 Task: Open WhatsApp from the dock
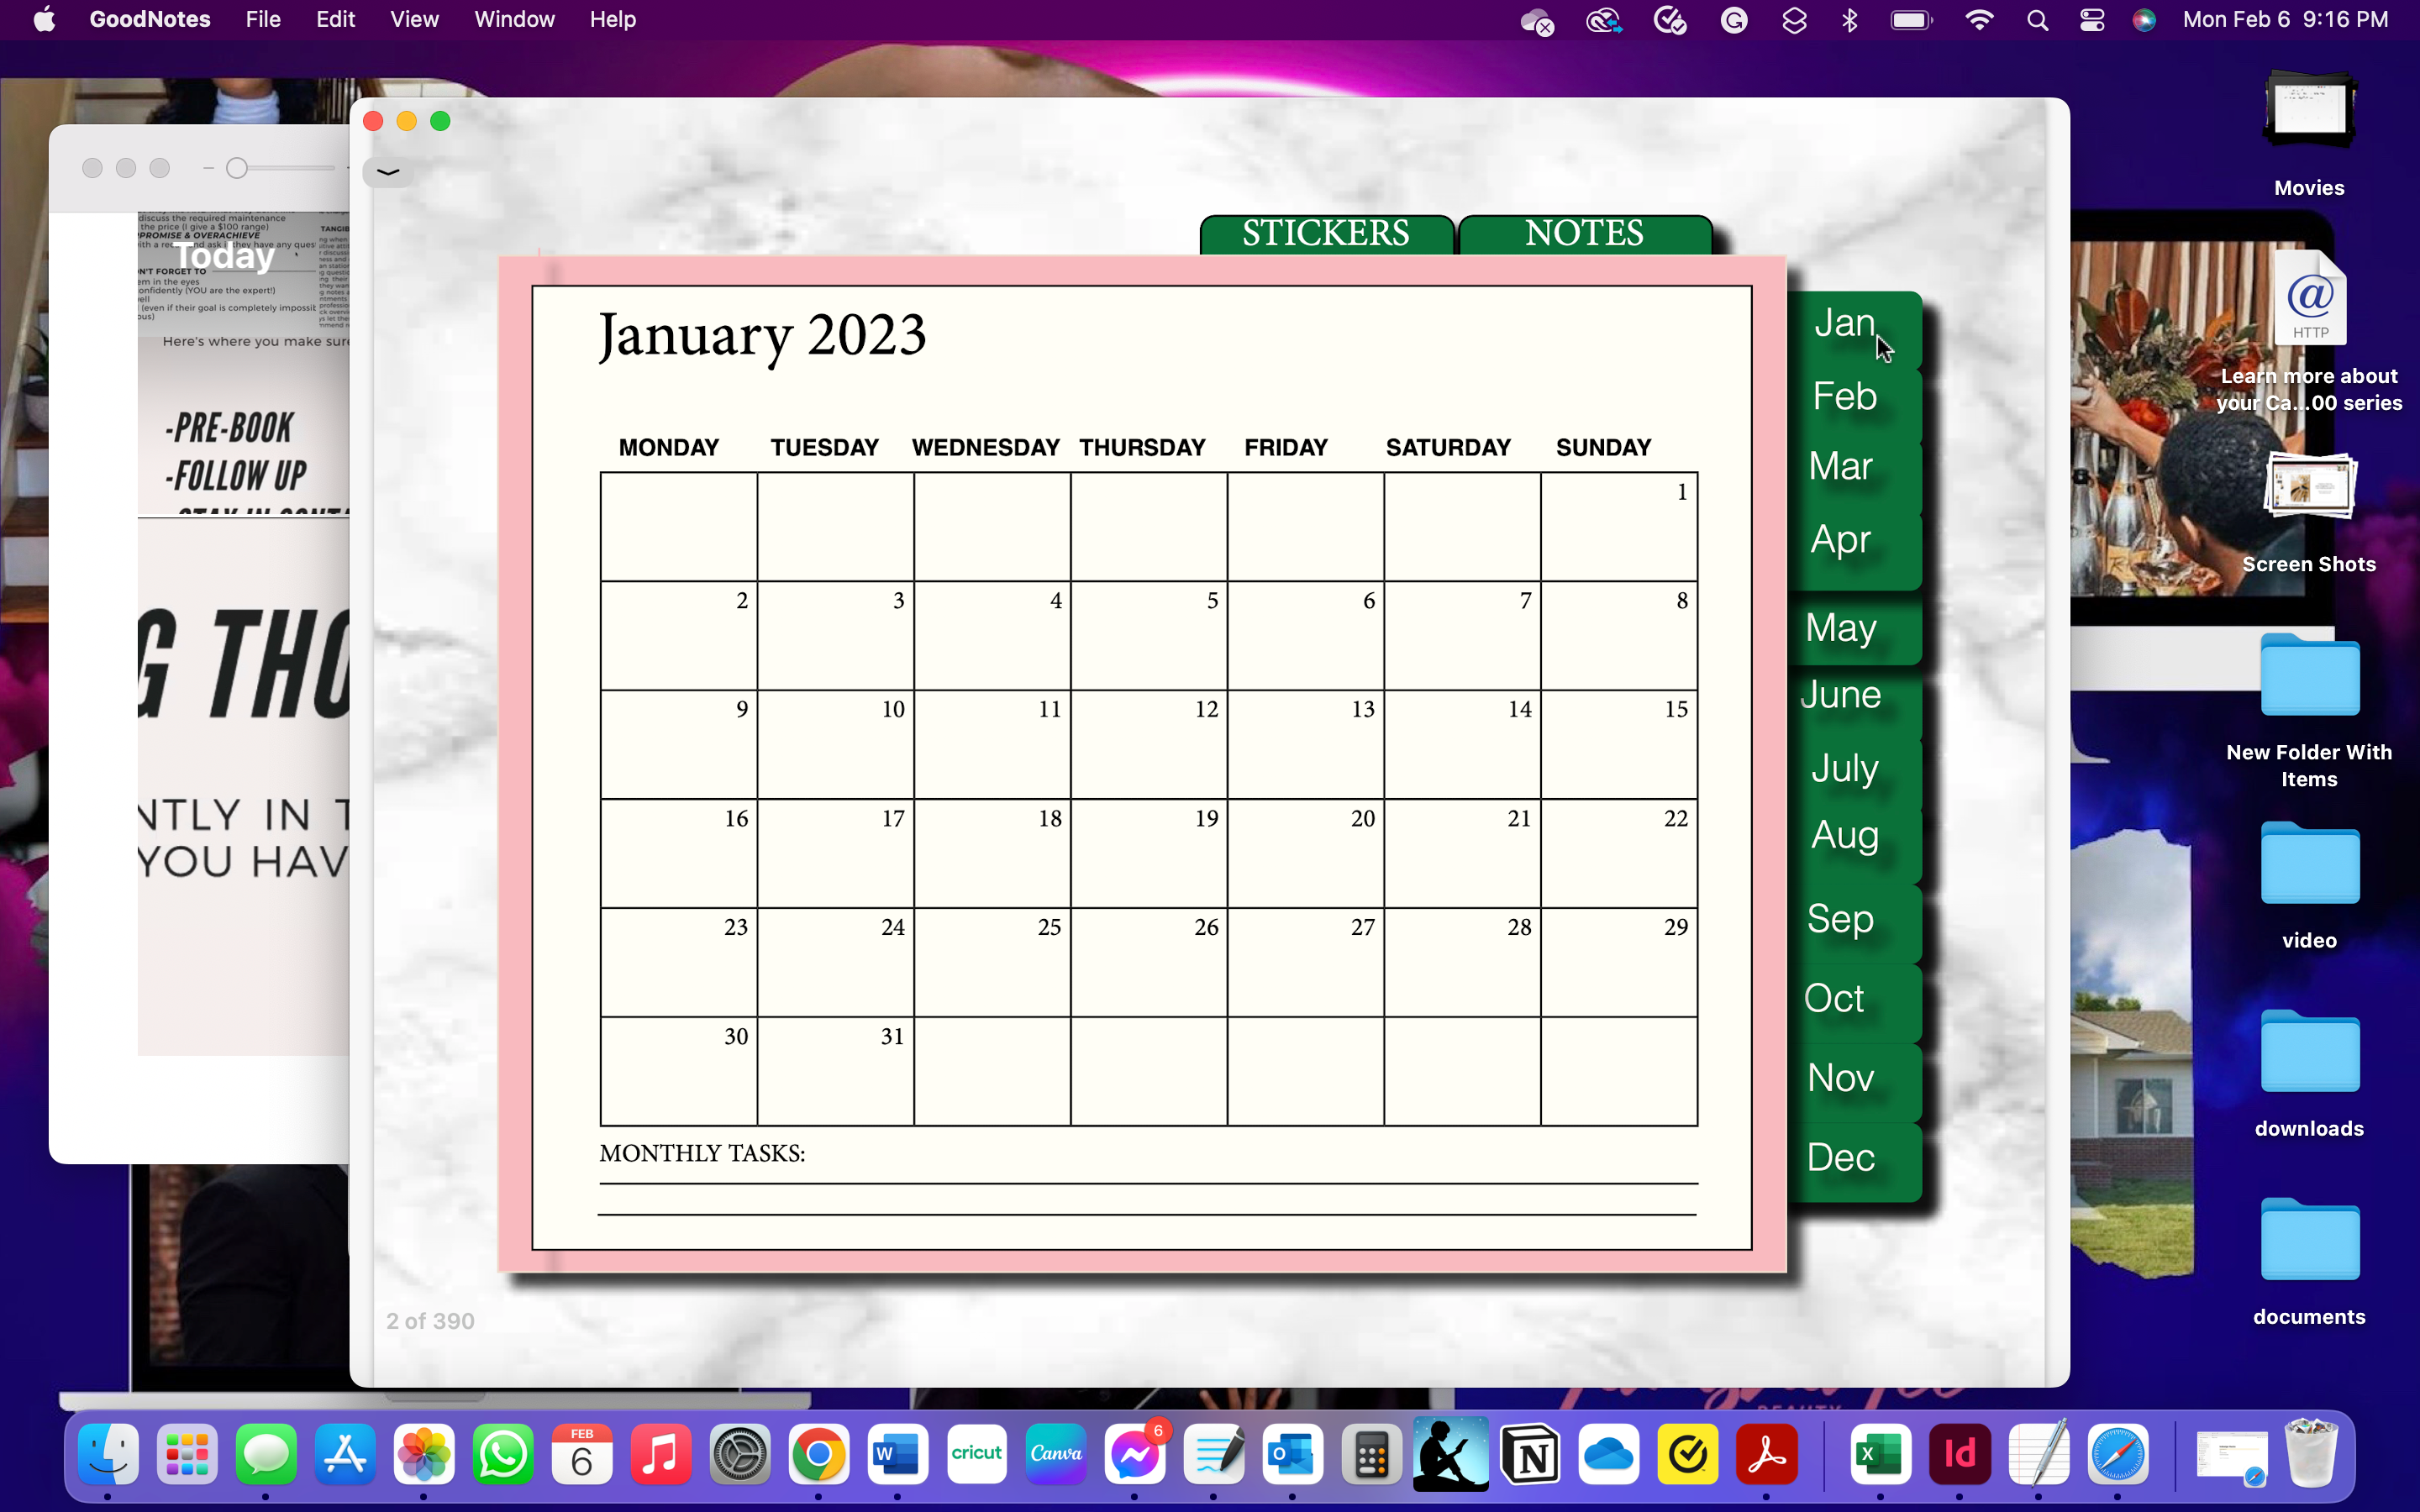pyautogui.click(x=503, y=1454)
